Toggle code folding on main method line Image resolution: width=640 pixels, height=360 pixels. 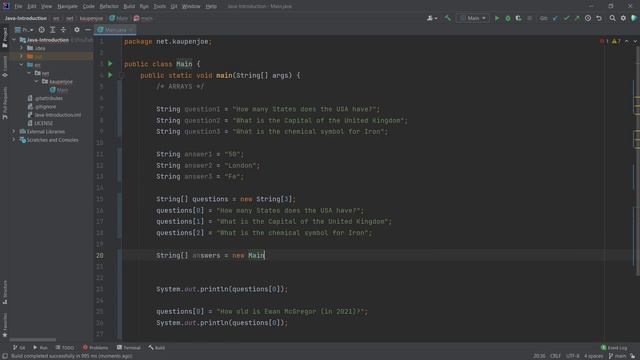[121, 76]
